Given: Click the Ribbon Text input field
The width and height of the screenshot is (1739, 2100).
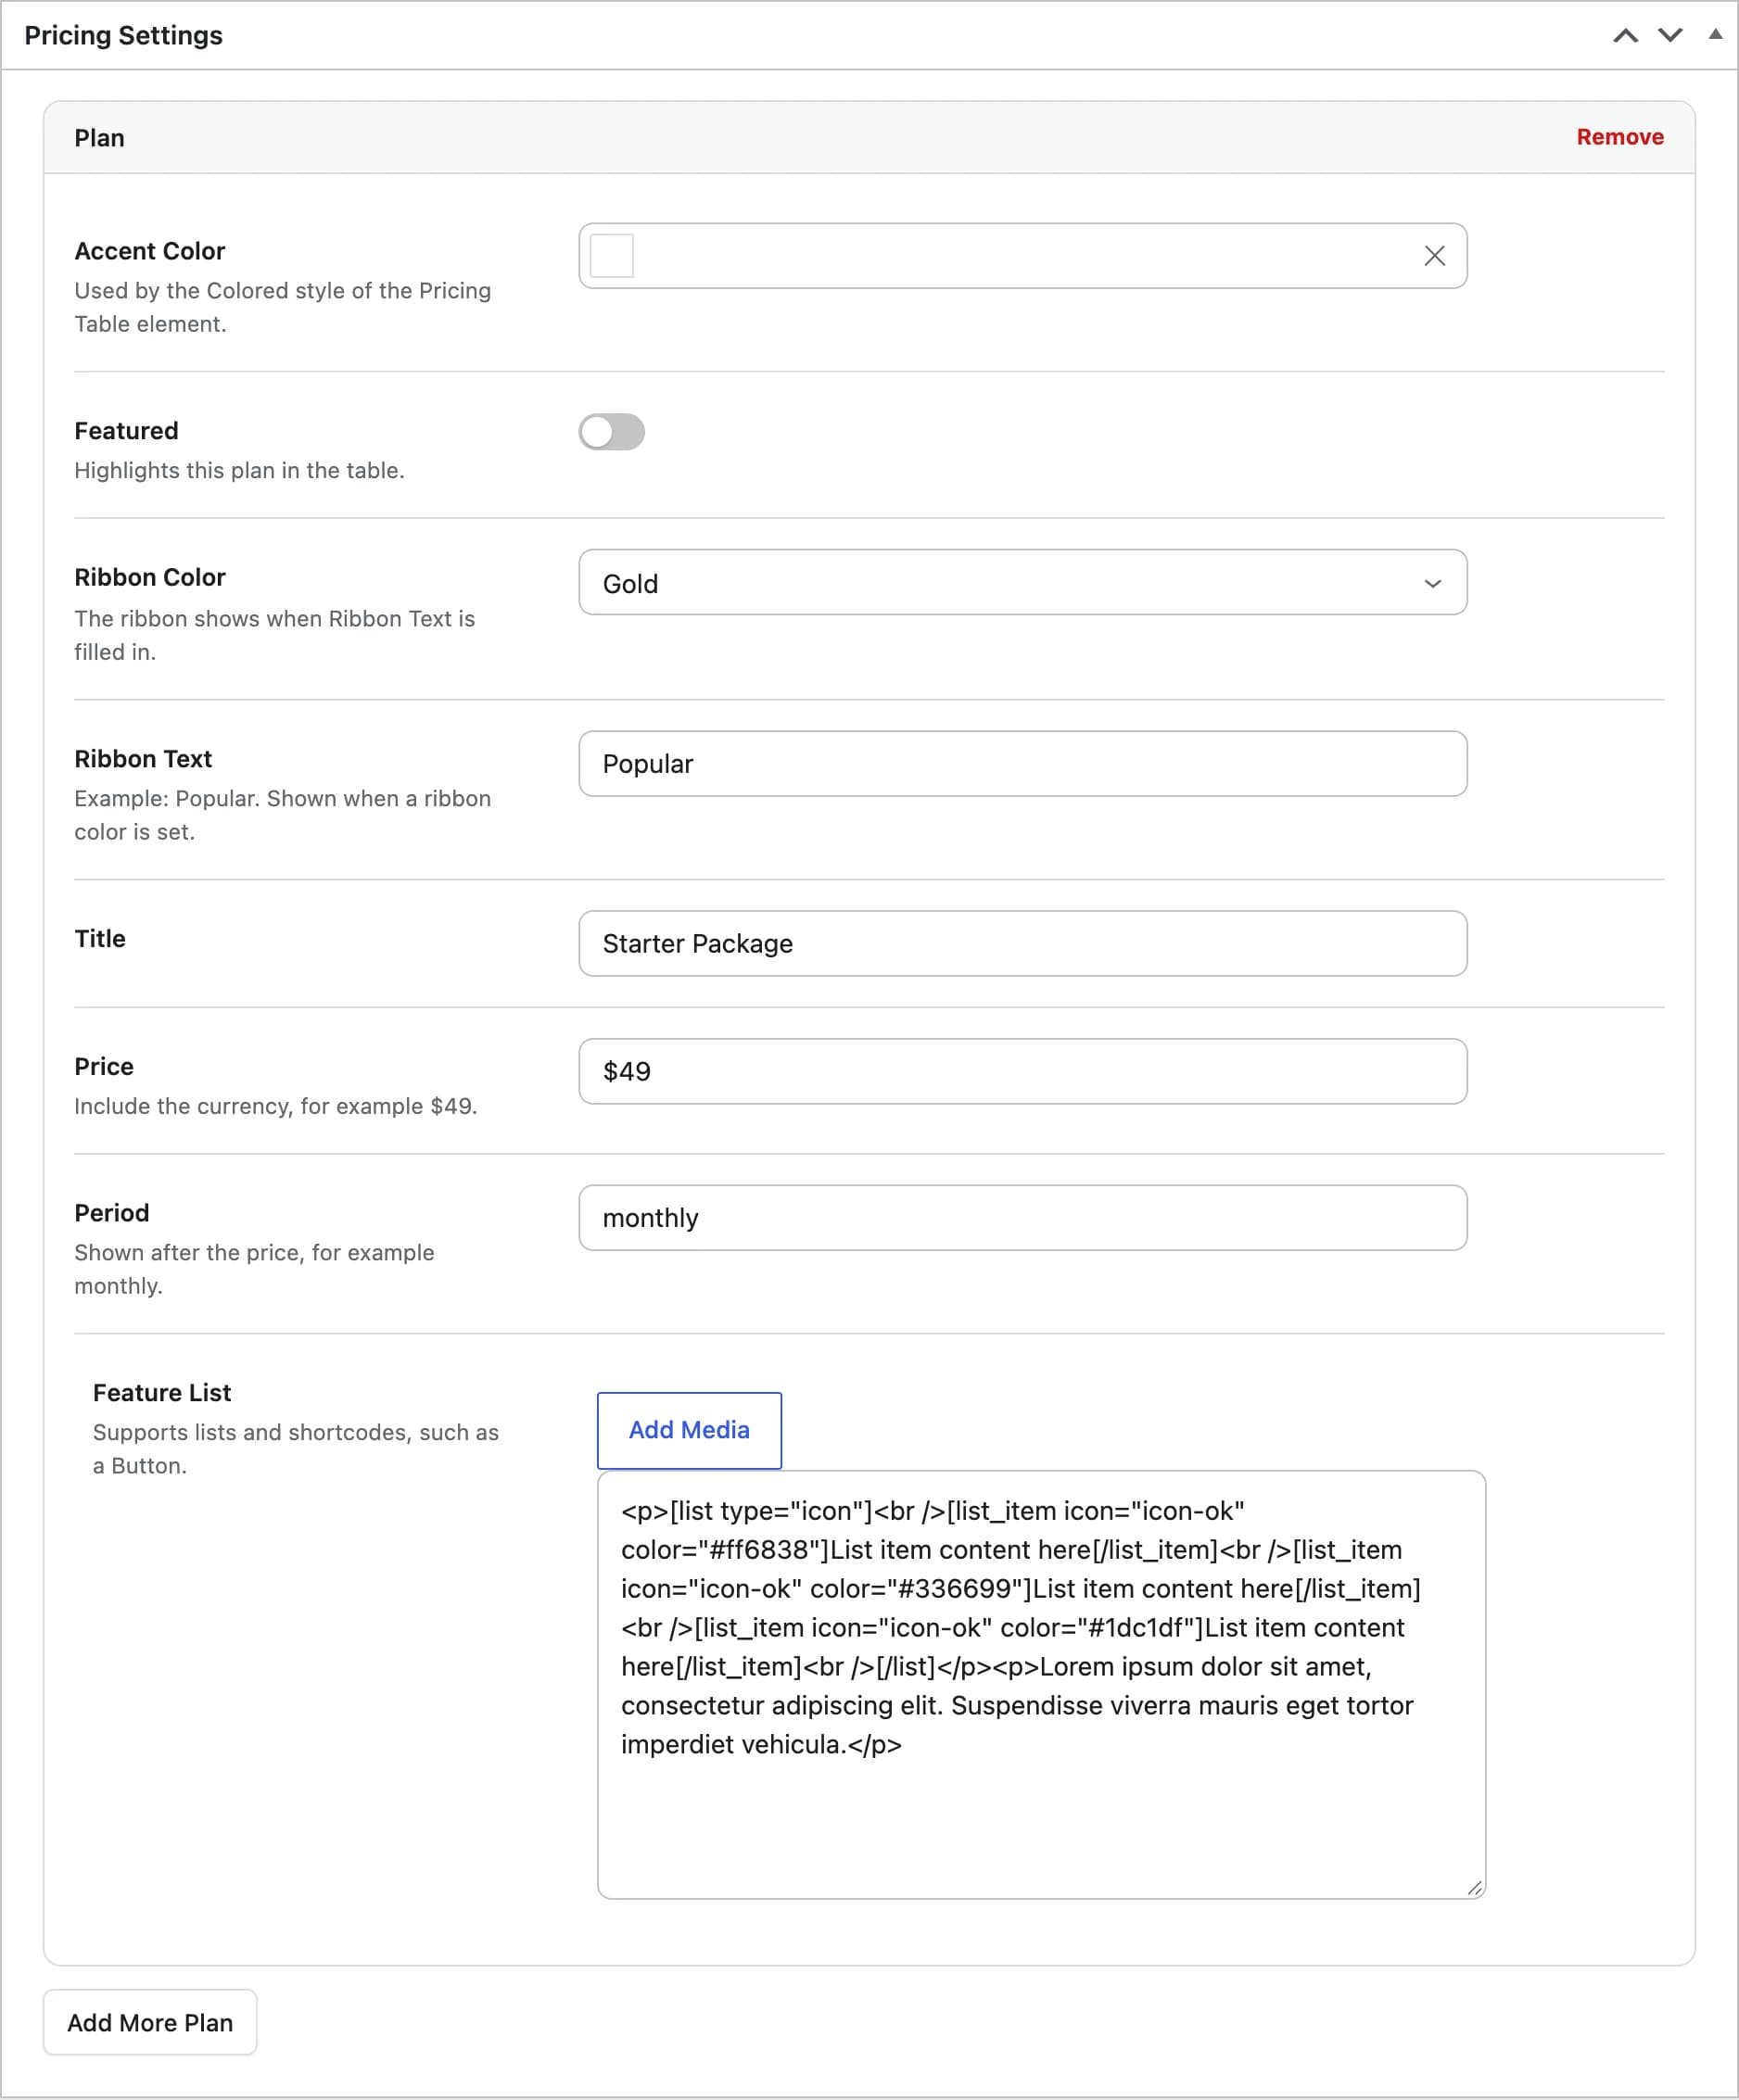Looking at the screenshot, I should pos(1022,764).
